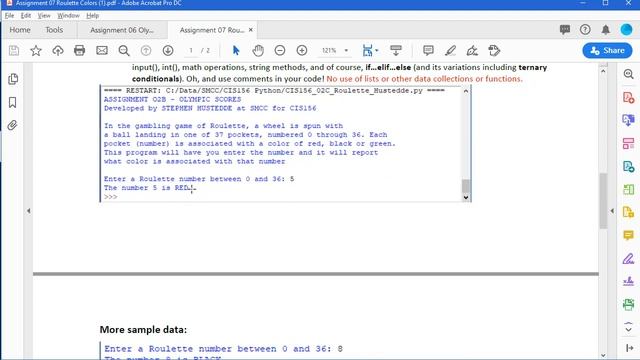
Task: Open page thumbnails panel
Action: pos(13,79)
